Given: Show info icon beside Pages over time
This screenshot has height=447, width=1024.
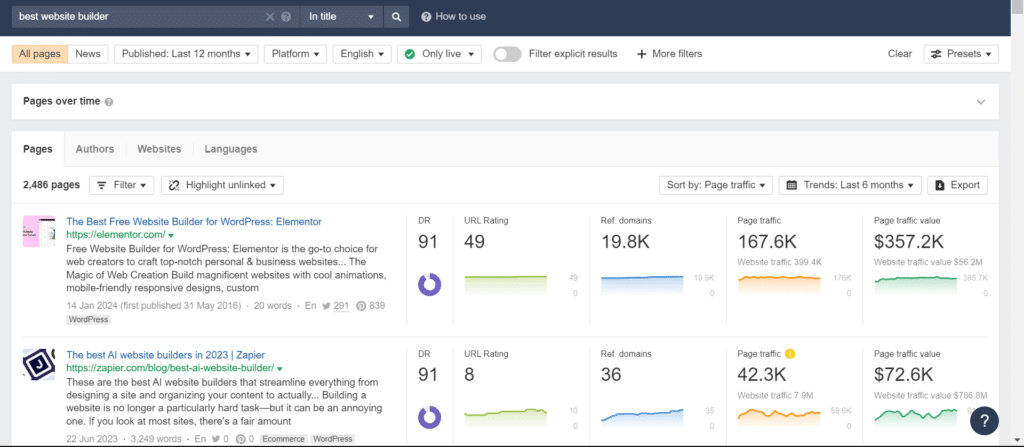Looking at the screenshot, I should pyautogui.click(x=109, y=102).
